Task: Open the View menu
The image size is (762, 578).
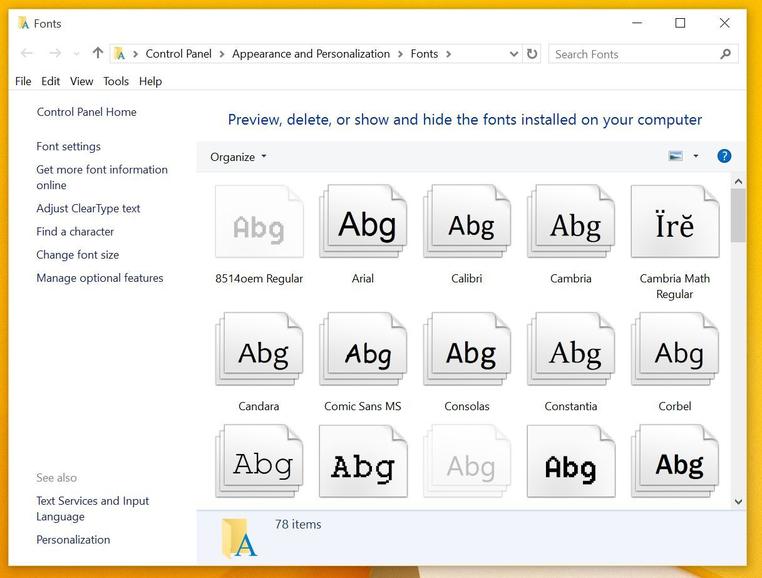Action: [81, 81]
